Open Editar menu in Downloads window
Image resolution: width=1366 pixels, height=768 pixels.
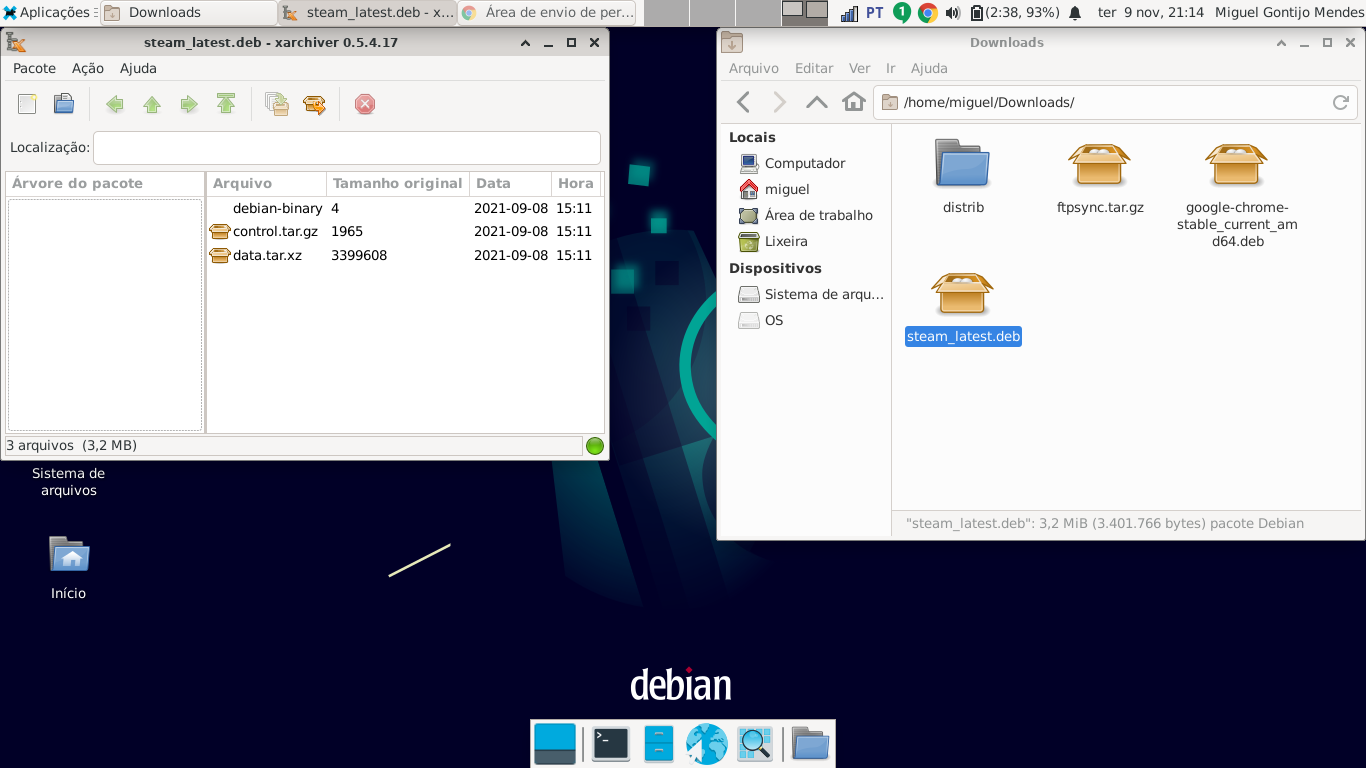(x=814, y=68)
